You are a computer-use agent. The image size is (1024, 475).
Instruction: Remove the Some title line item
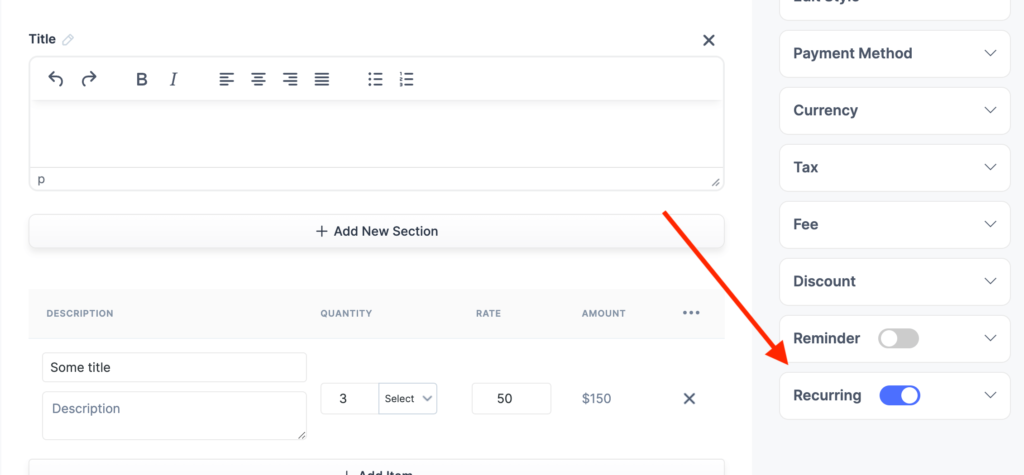click(x=689, y=399)
